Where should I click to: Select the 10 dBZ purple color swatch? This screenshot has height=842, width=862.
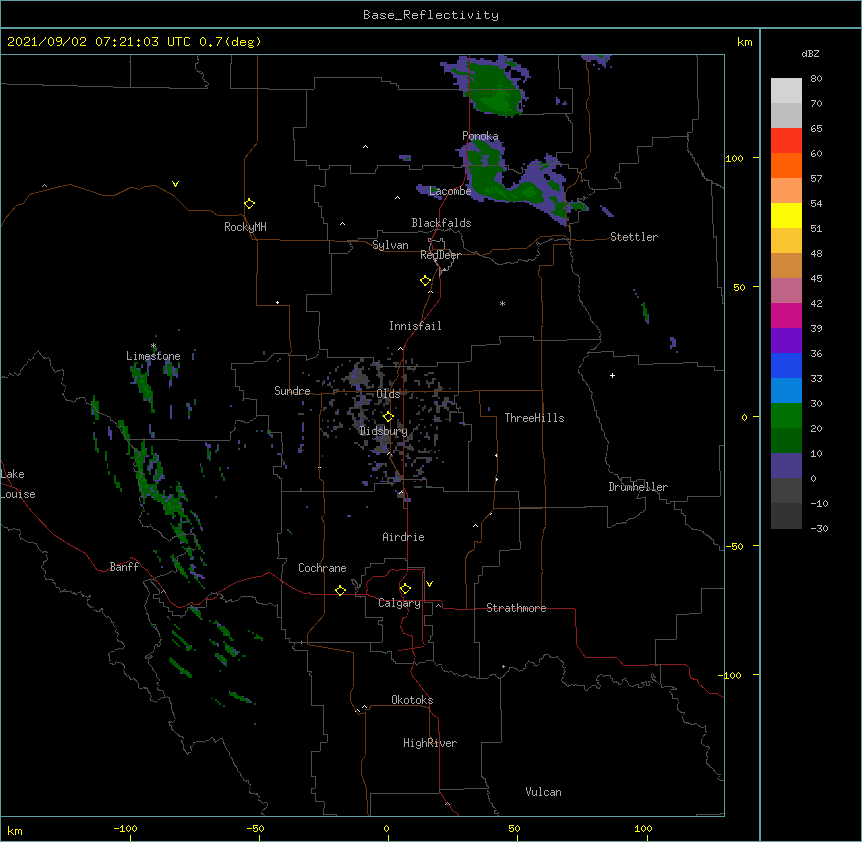(x=786, y=466)
